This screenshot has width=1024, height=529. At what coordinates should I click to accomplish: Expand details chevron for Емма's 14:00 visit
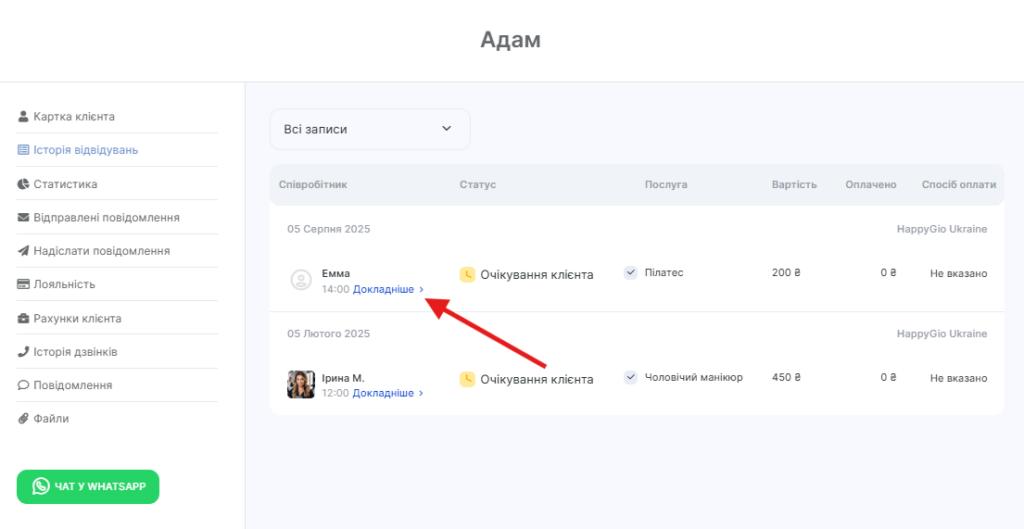(x=422, y=290)
